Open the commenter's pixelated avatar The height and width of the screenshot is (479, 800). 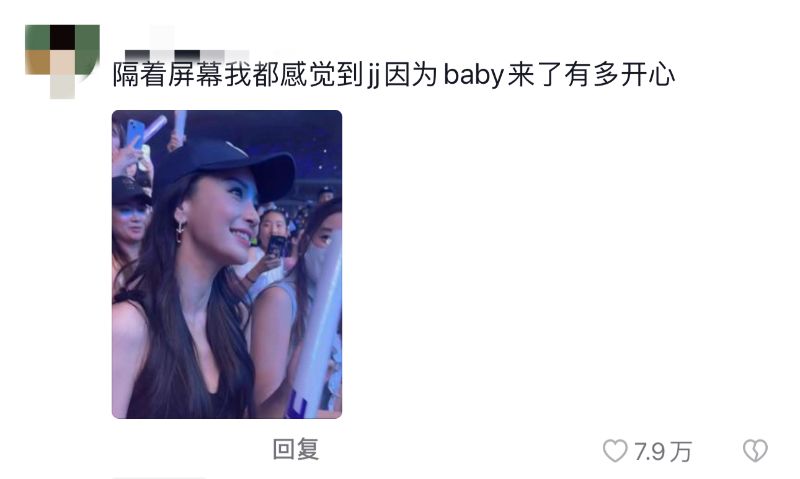[x=62, y=61]
